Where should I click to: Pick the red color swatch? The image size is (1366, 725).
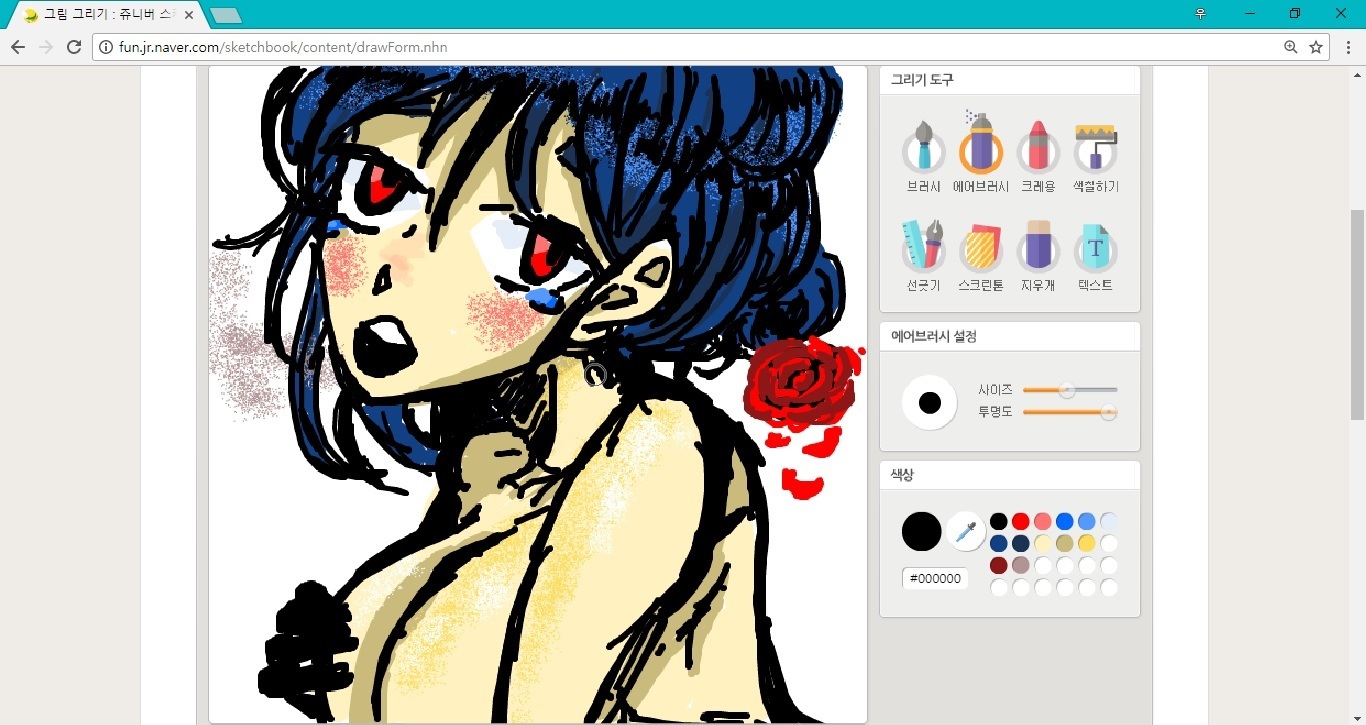click(1020, 521)
